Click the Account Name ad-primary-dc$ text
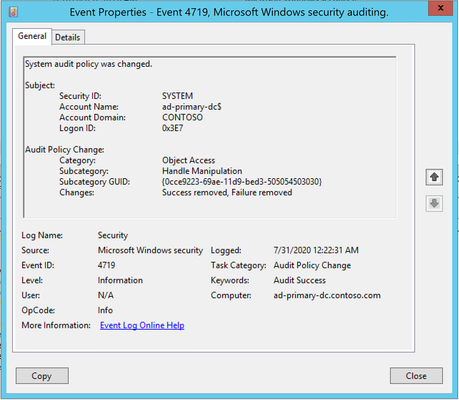This screenshot has width=459, height=400. [192, 107]
